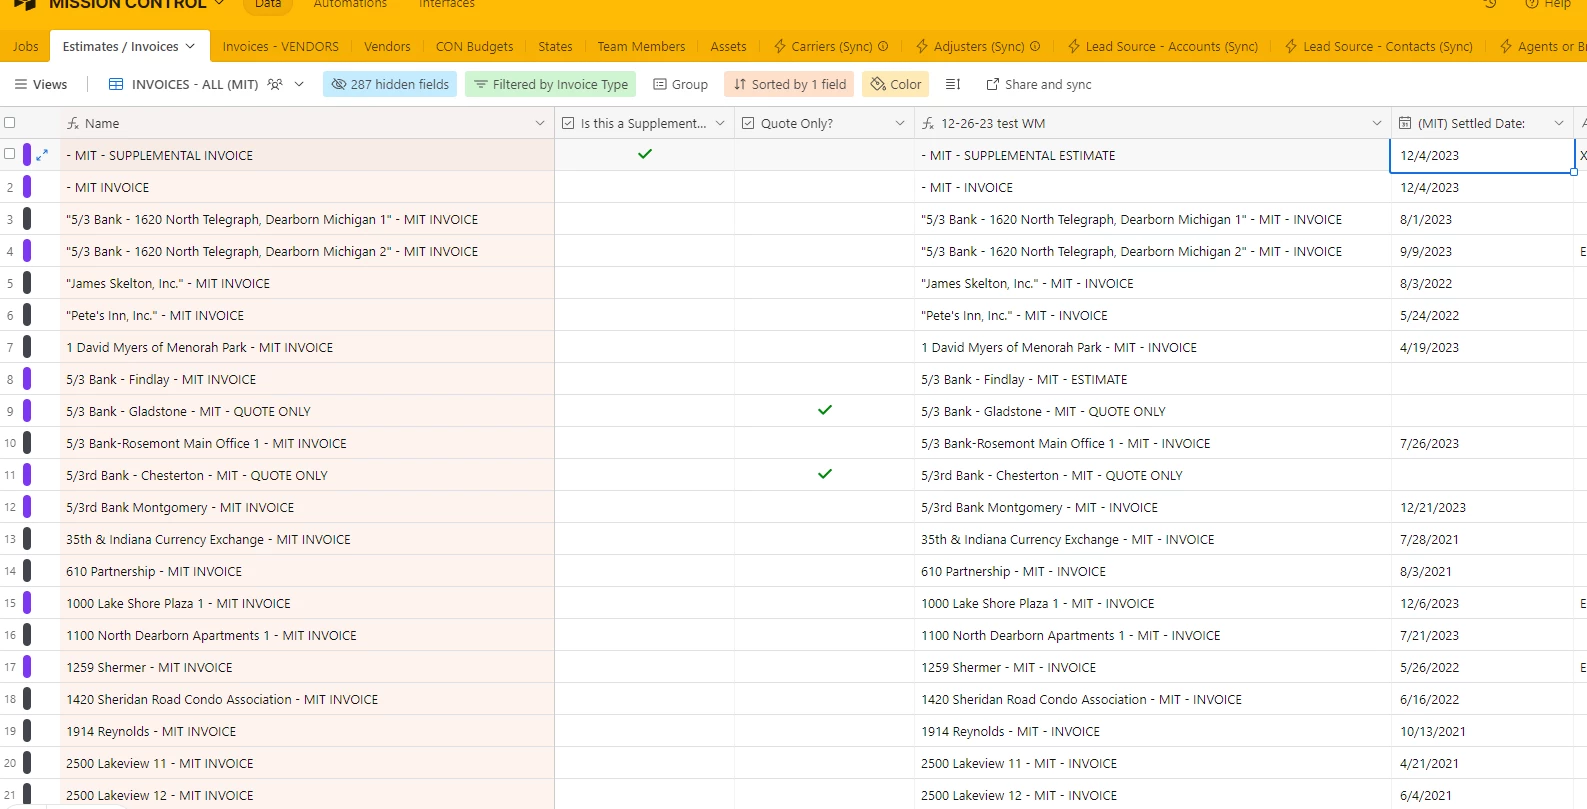
Task: Click the Color button
Action: 896,85
